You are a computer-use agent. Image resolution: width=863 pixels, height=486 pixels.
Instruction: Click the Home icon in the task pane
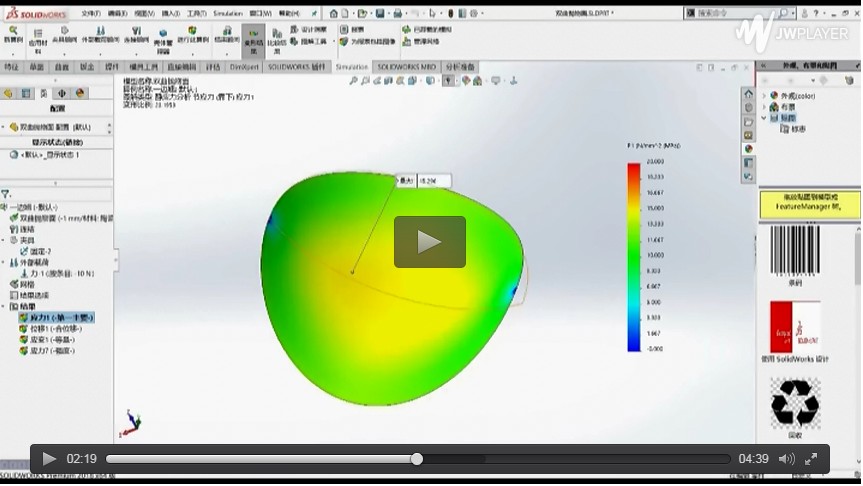[748, 93]
